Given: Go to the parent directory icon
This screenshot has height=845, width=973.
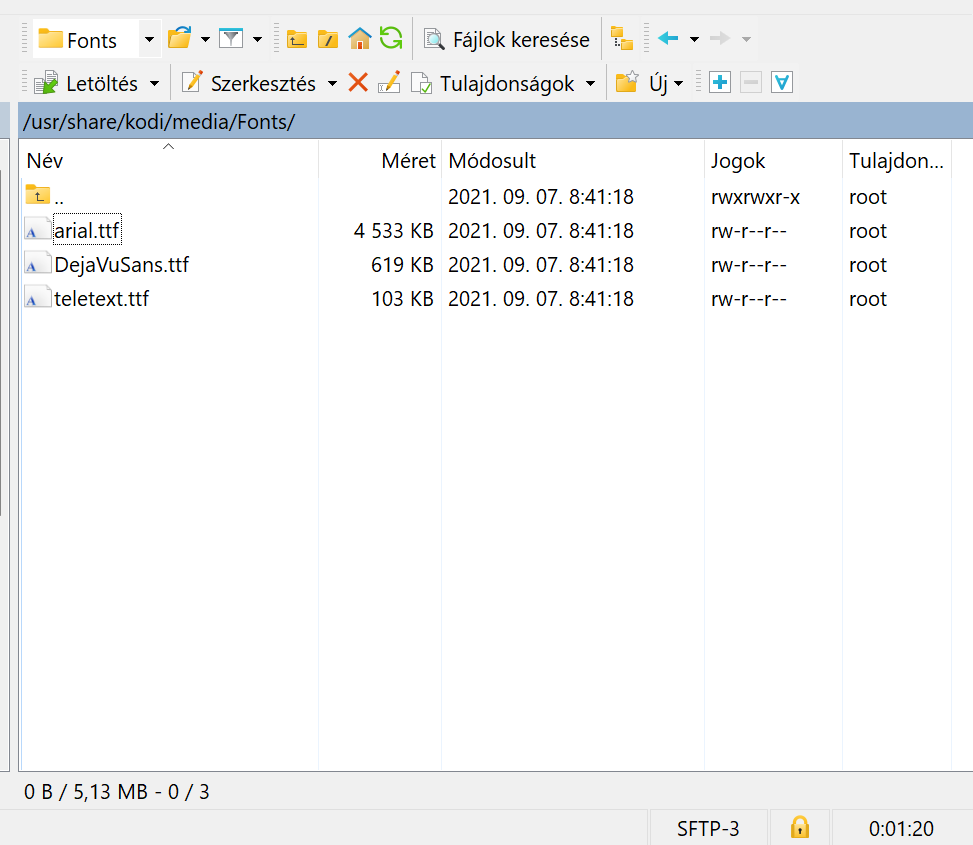Looking at the screenshot, I should pyautogui.click(x=297, y=39).
